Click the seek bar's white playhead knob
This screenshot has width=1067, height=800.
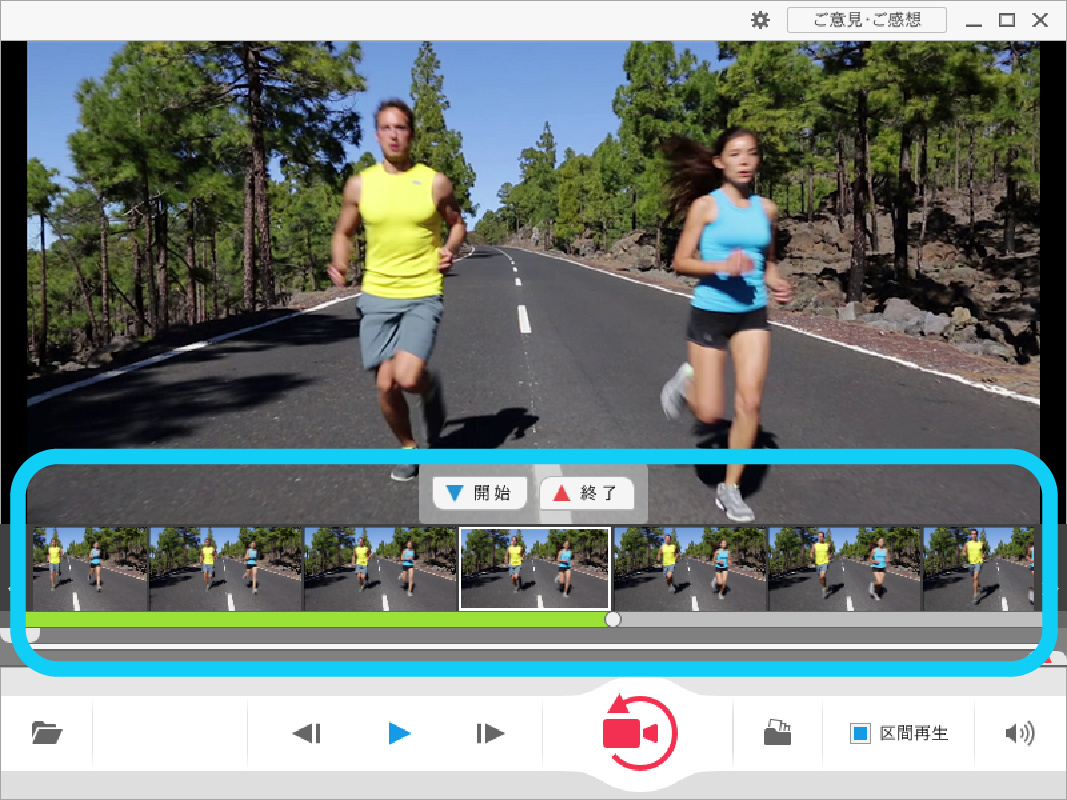(x=613, y=620)
